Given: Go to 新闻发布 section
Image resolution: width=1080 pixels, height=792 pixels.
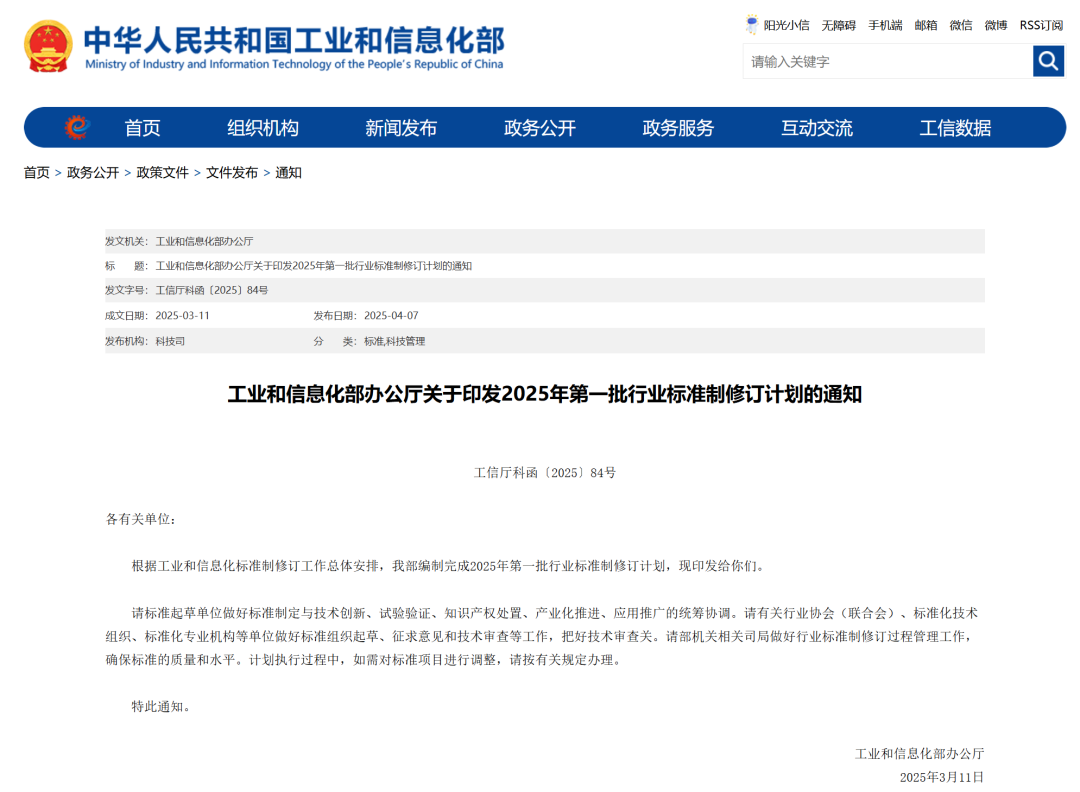Looking at the screenshot, I should coord(401,128).
